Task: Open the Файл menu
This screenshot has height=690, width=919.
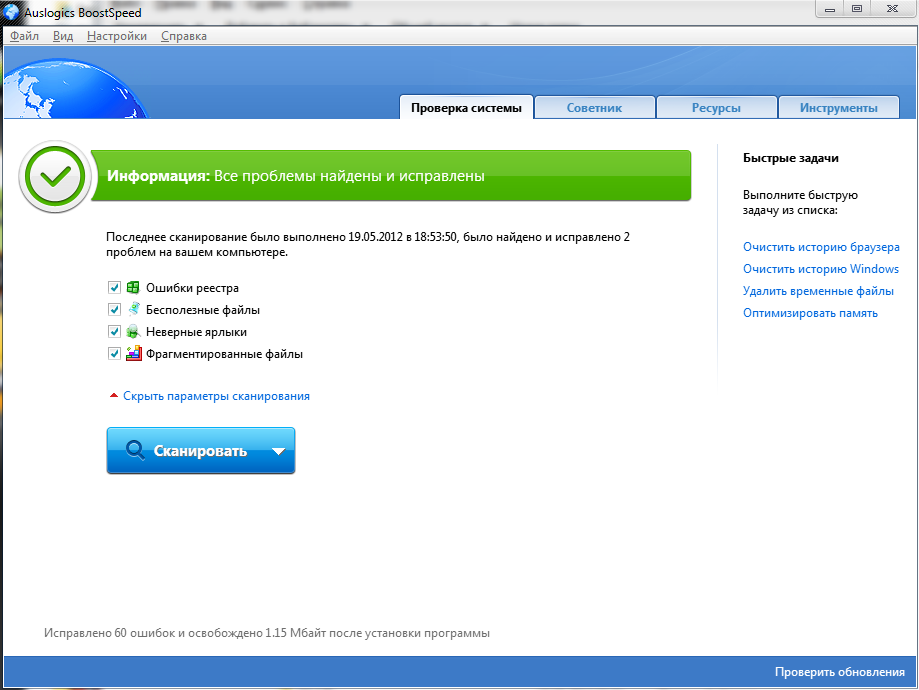Action: [x=25, y=36]
